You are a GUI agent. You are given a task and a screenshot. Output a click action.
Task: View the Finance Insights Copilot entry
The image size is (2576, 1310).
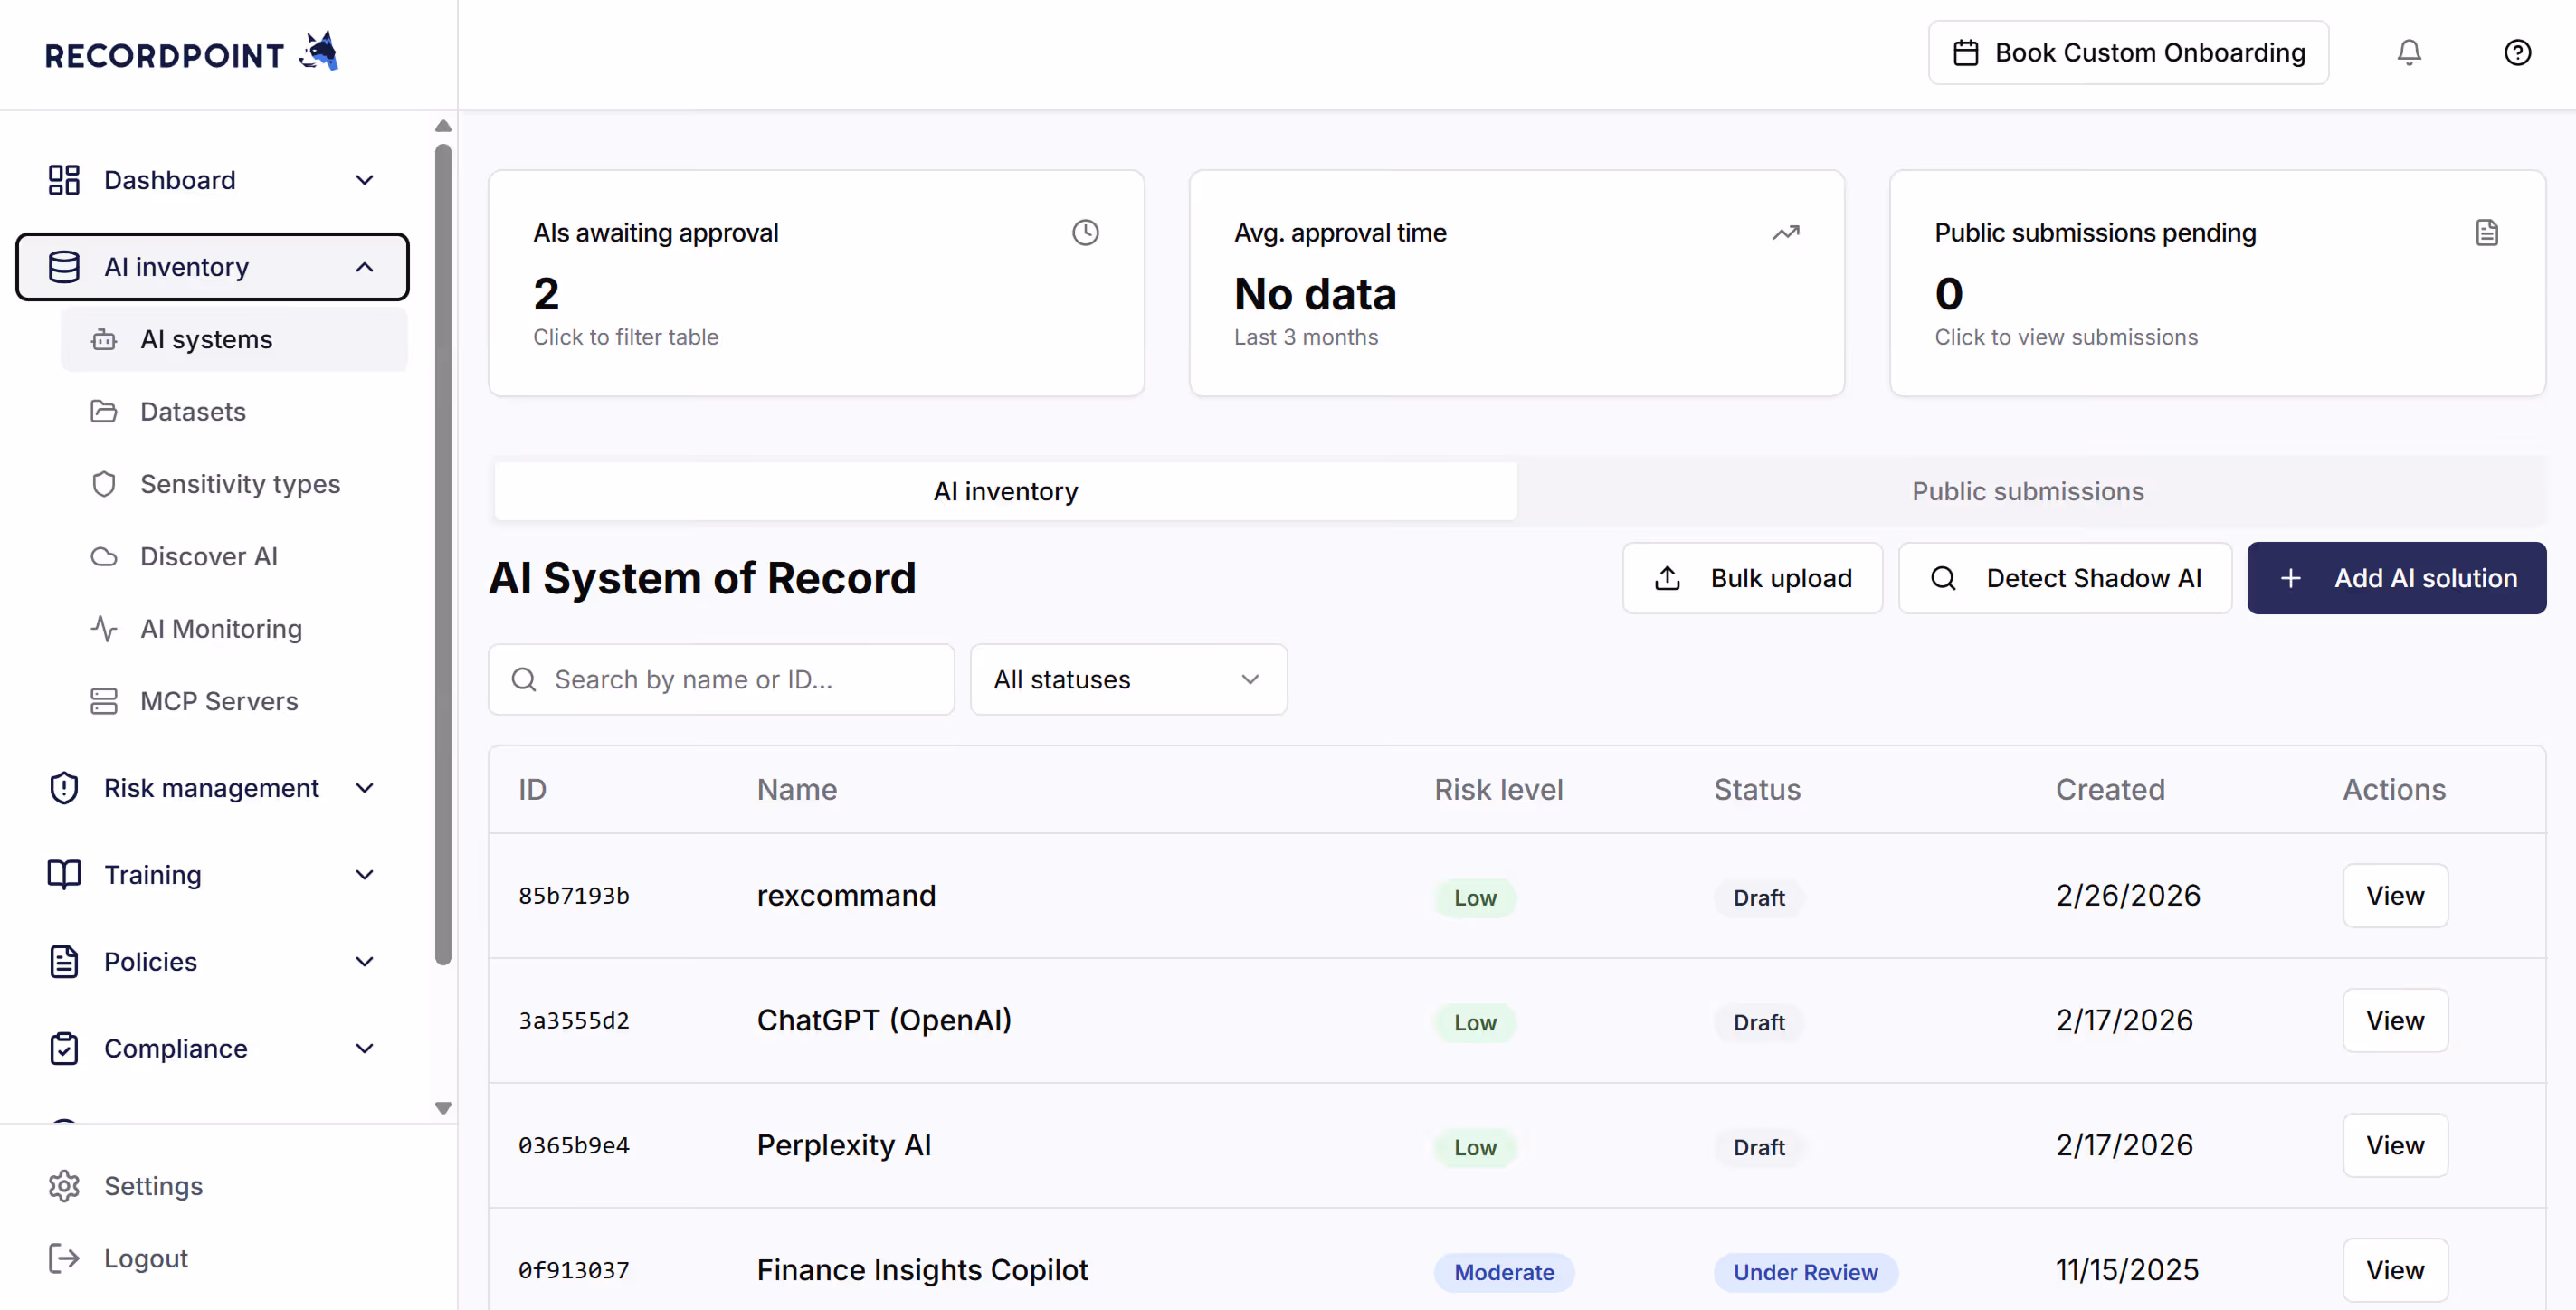click(x=2395, y=1270)
